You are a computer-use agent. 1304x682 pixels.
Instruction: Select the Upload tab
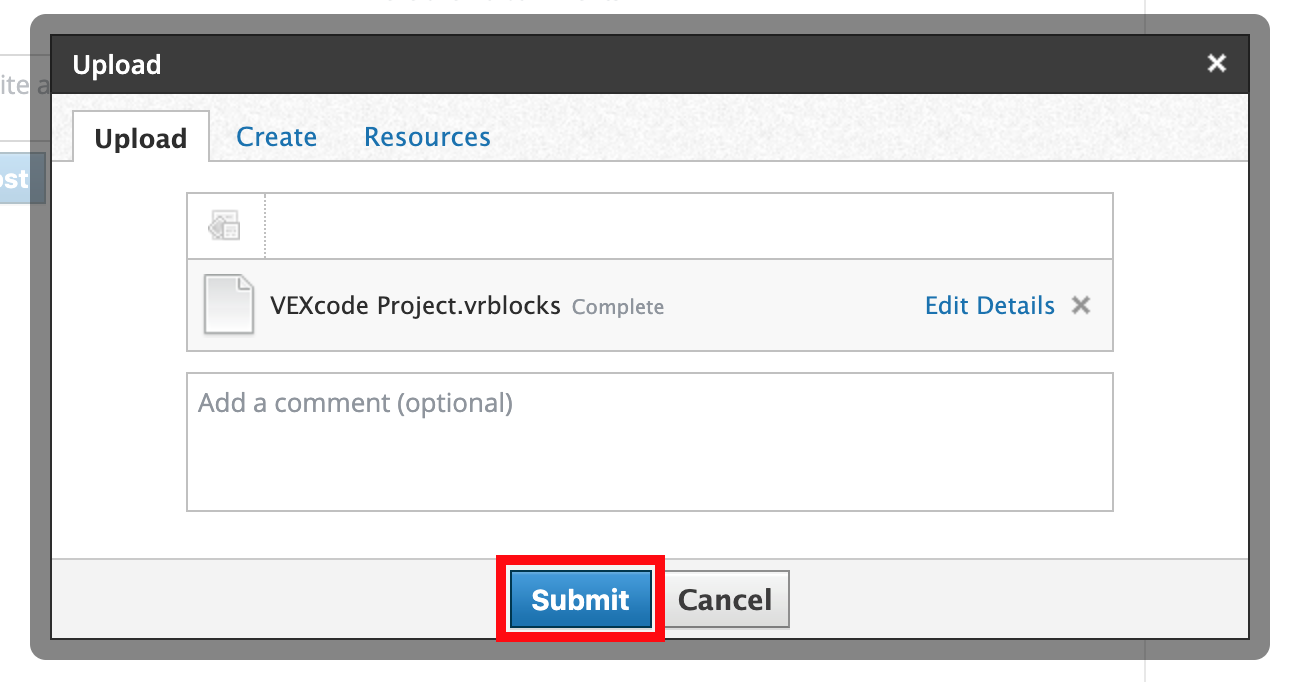[x=141, y=138]
